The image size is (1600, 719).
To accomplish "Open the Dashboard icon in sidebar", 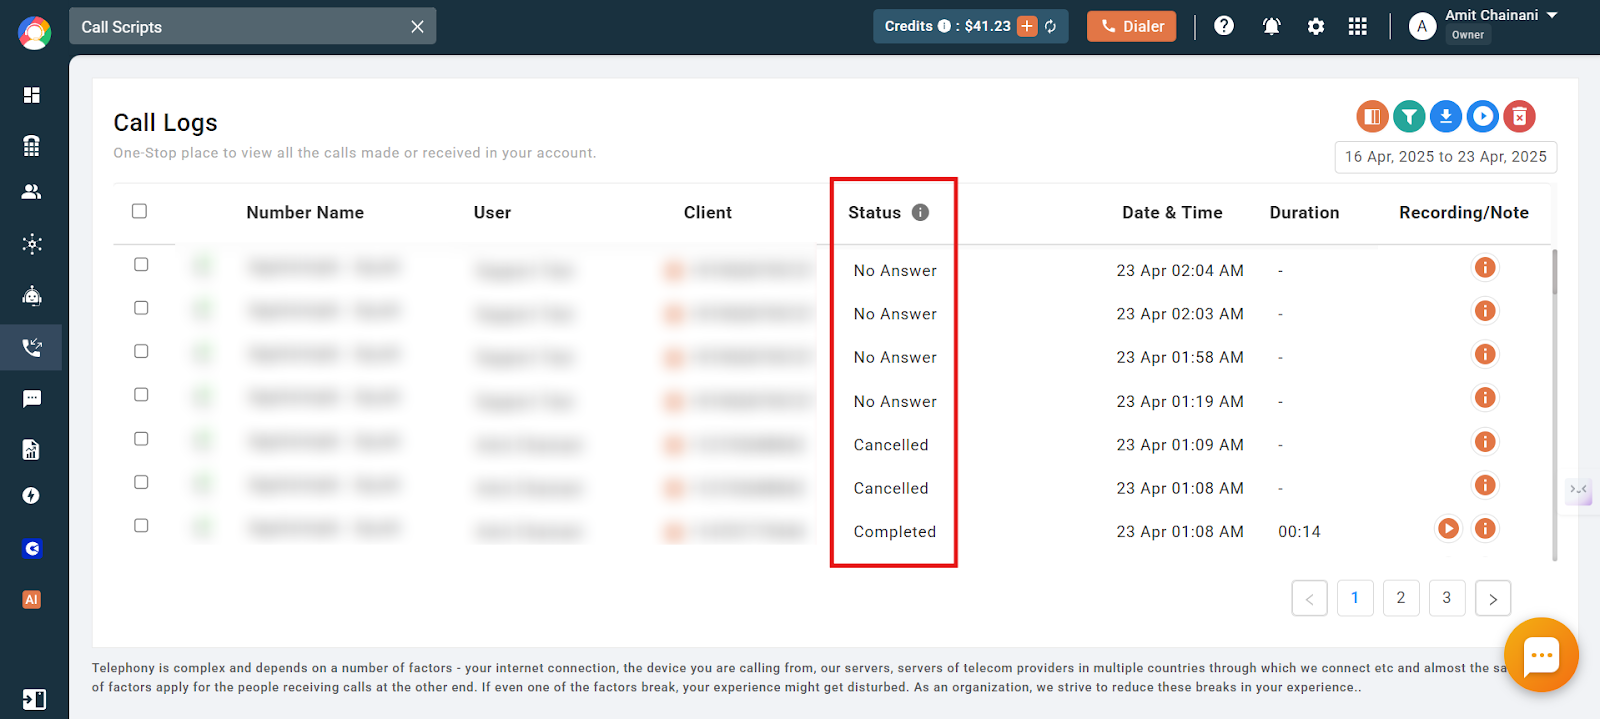I will pos(32,95).
